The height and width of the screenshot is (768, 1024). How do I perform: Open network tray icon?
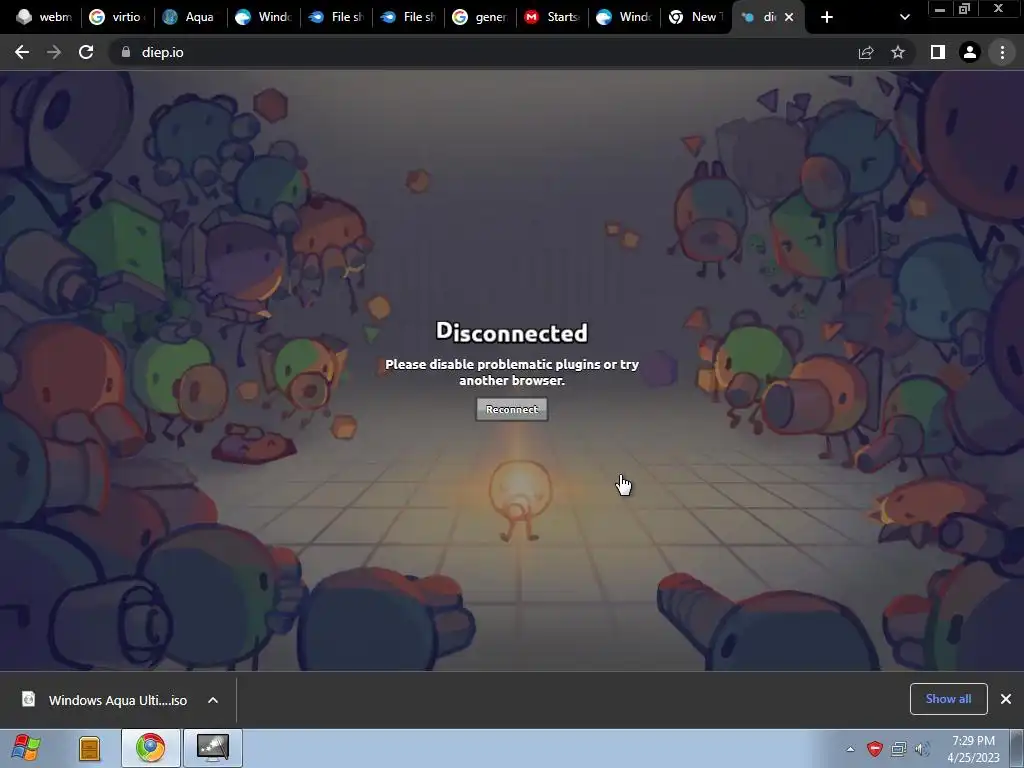tap(899, 749)
